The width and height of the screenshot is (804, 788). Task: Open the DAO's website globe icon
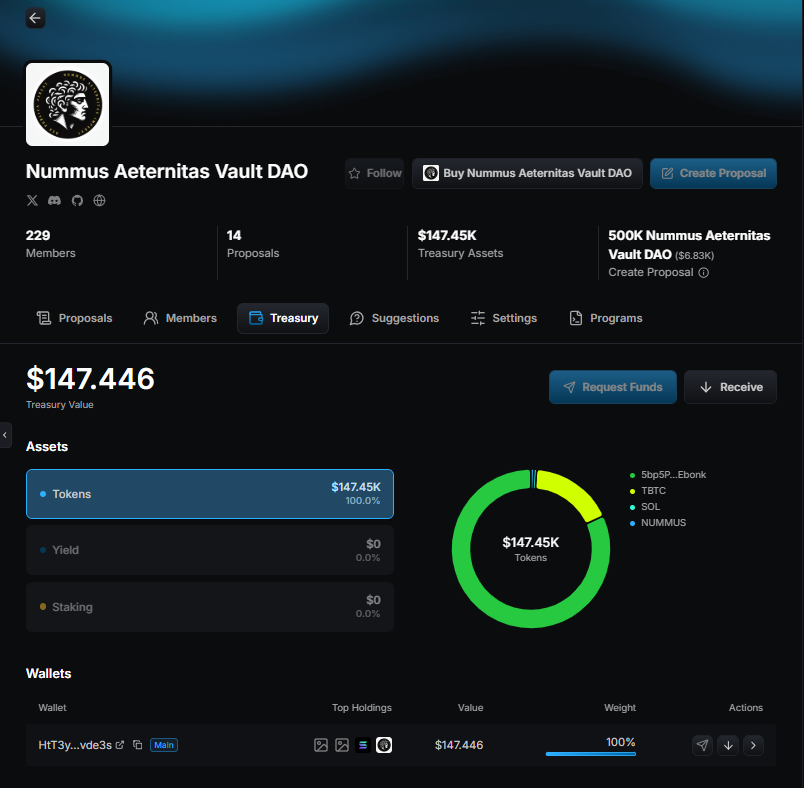point(99,200)
